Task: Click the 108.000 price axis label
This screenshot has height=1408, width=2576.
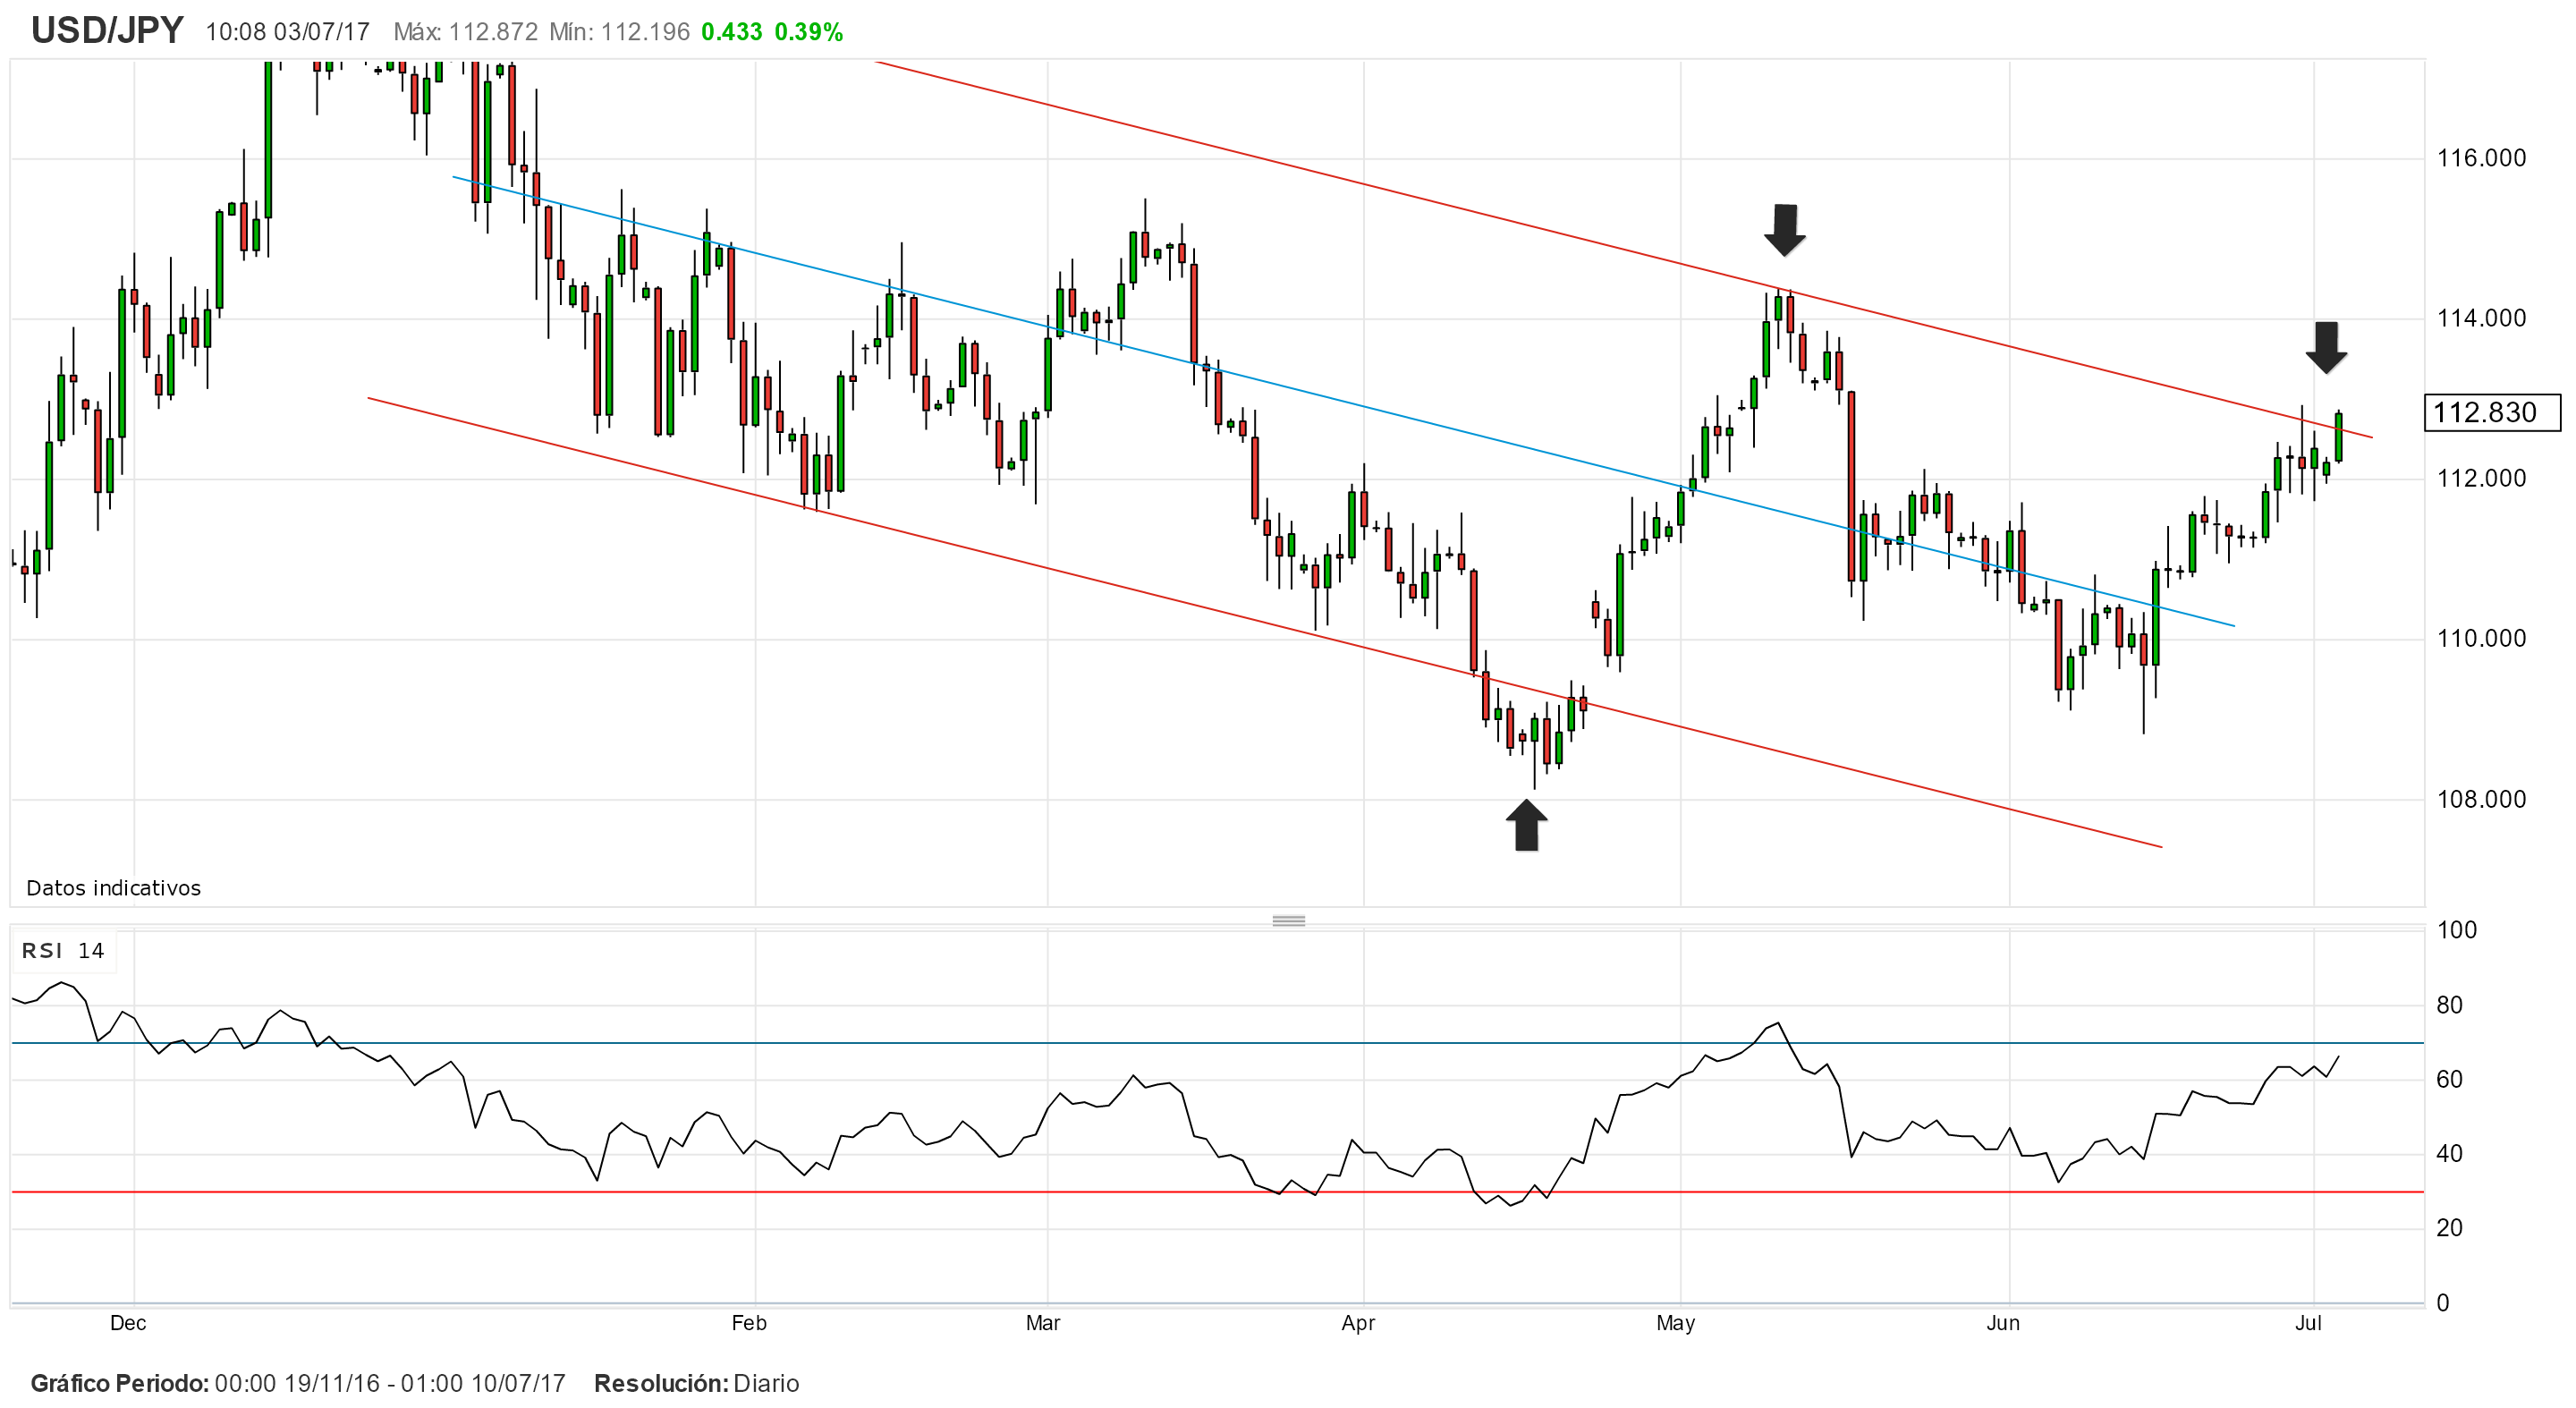Action: point(2482,799)
